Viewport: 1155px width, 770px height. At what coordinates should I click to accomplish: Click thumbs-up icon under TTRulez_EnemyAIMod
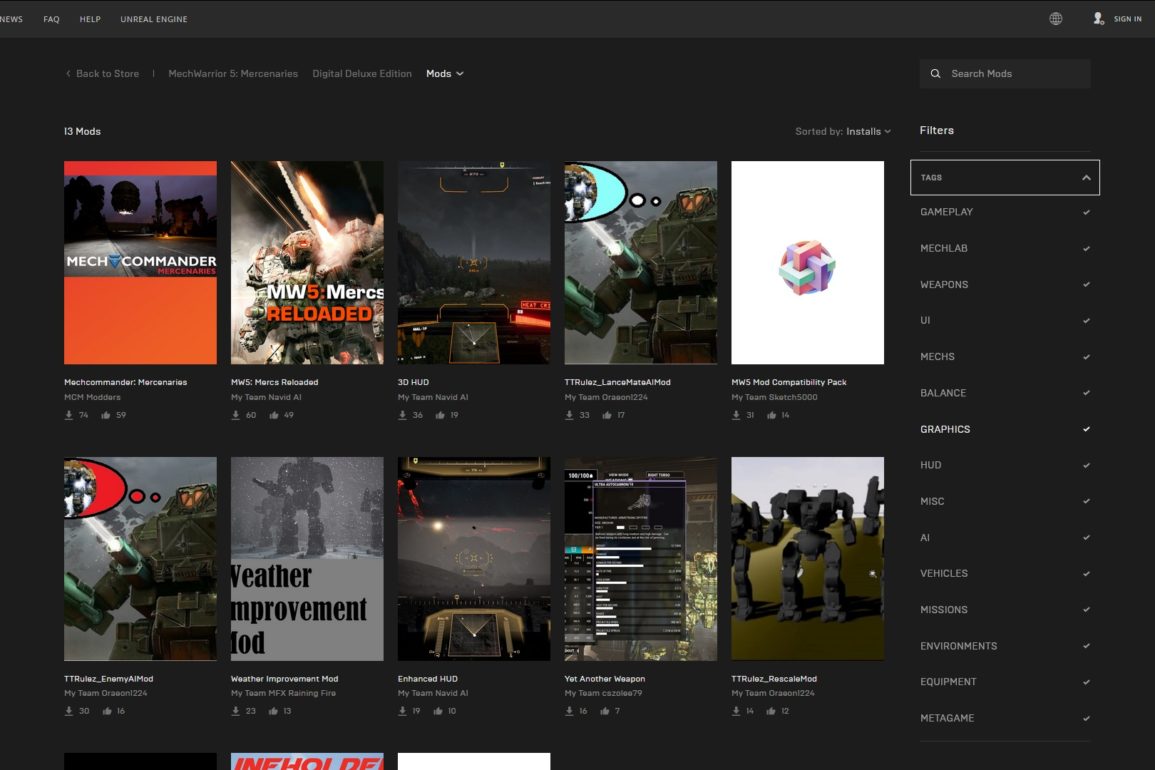tap(107, 711)
